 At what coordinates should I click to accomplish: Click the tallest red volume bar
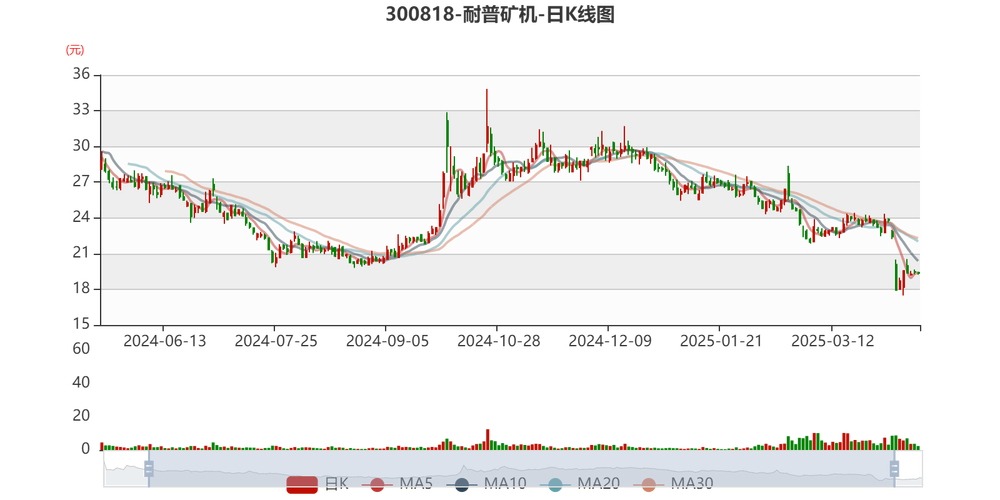pyautogui.click(x=487, y=439)
